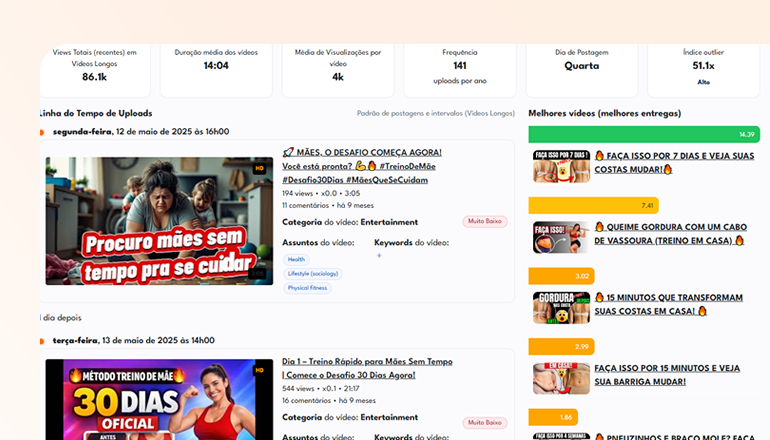Click the yellow 7.41 score bar

593,205
